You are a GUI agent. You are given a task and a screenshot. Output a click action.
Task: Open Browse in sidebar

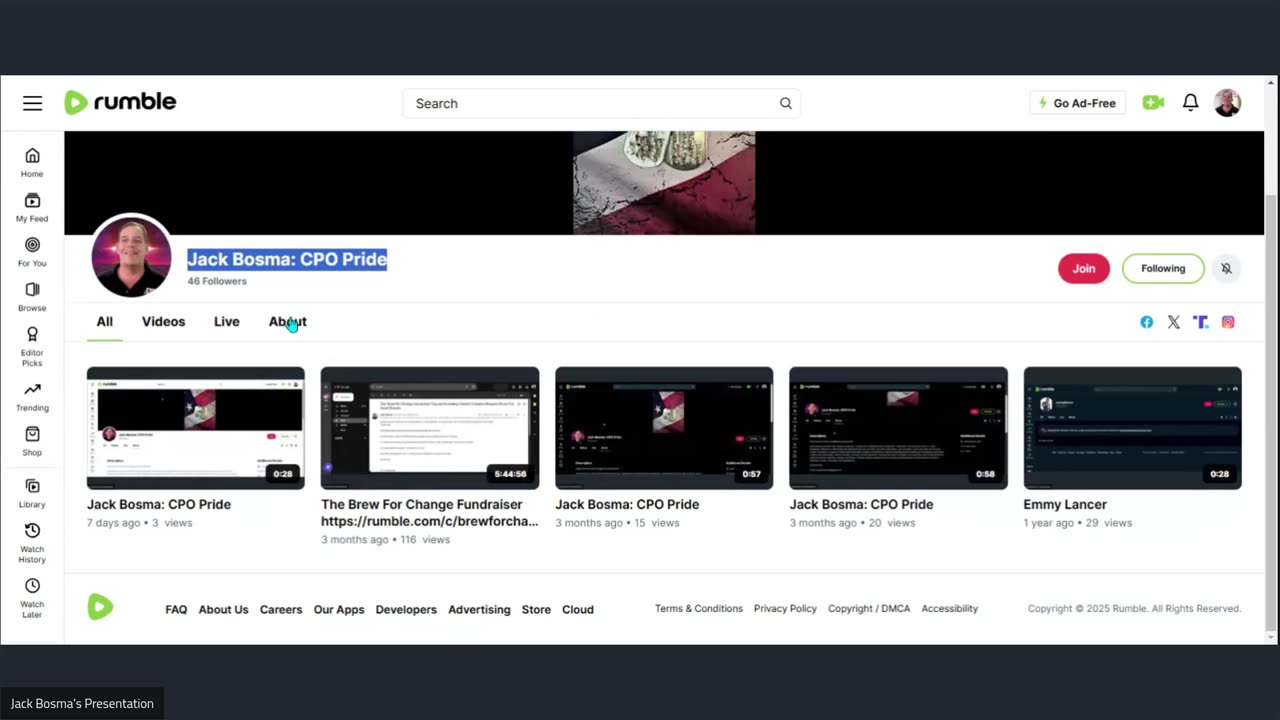coord(32,298)
